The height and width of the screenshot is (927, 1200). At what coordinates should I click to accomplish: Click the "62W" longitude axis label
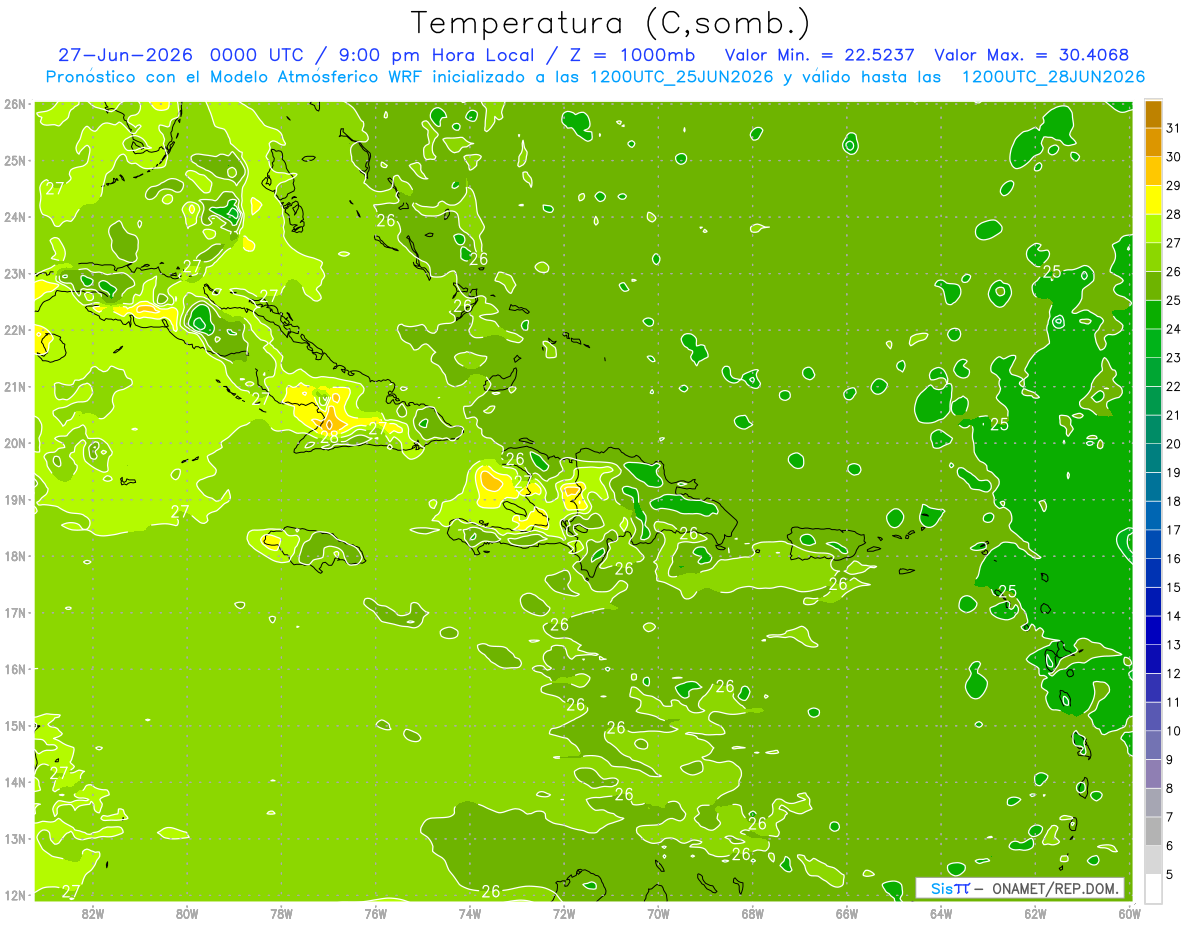click(1035, 913)
